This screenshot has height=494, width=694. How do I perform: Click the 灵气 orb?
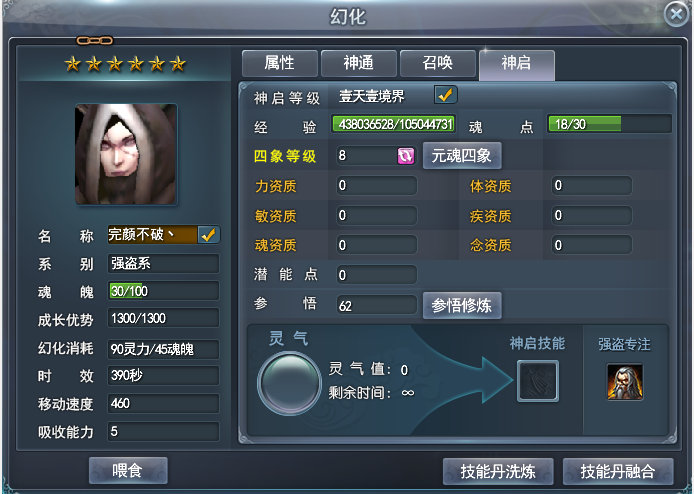pos(290,382)
